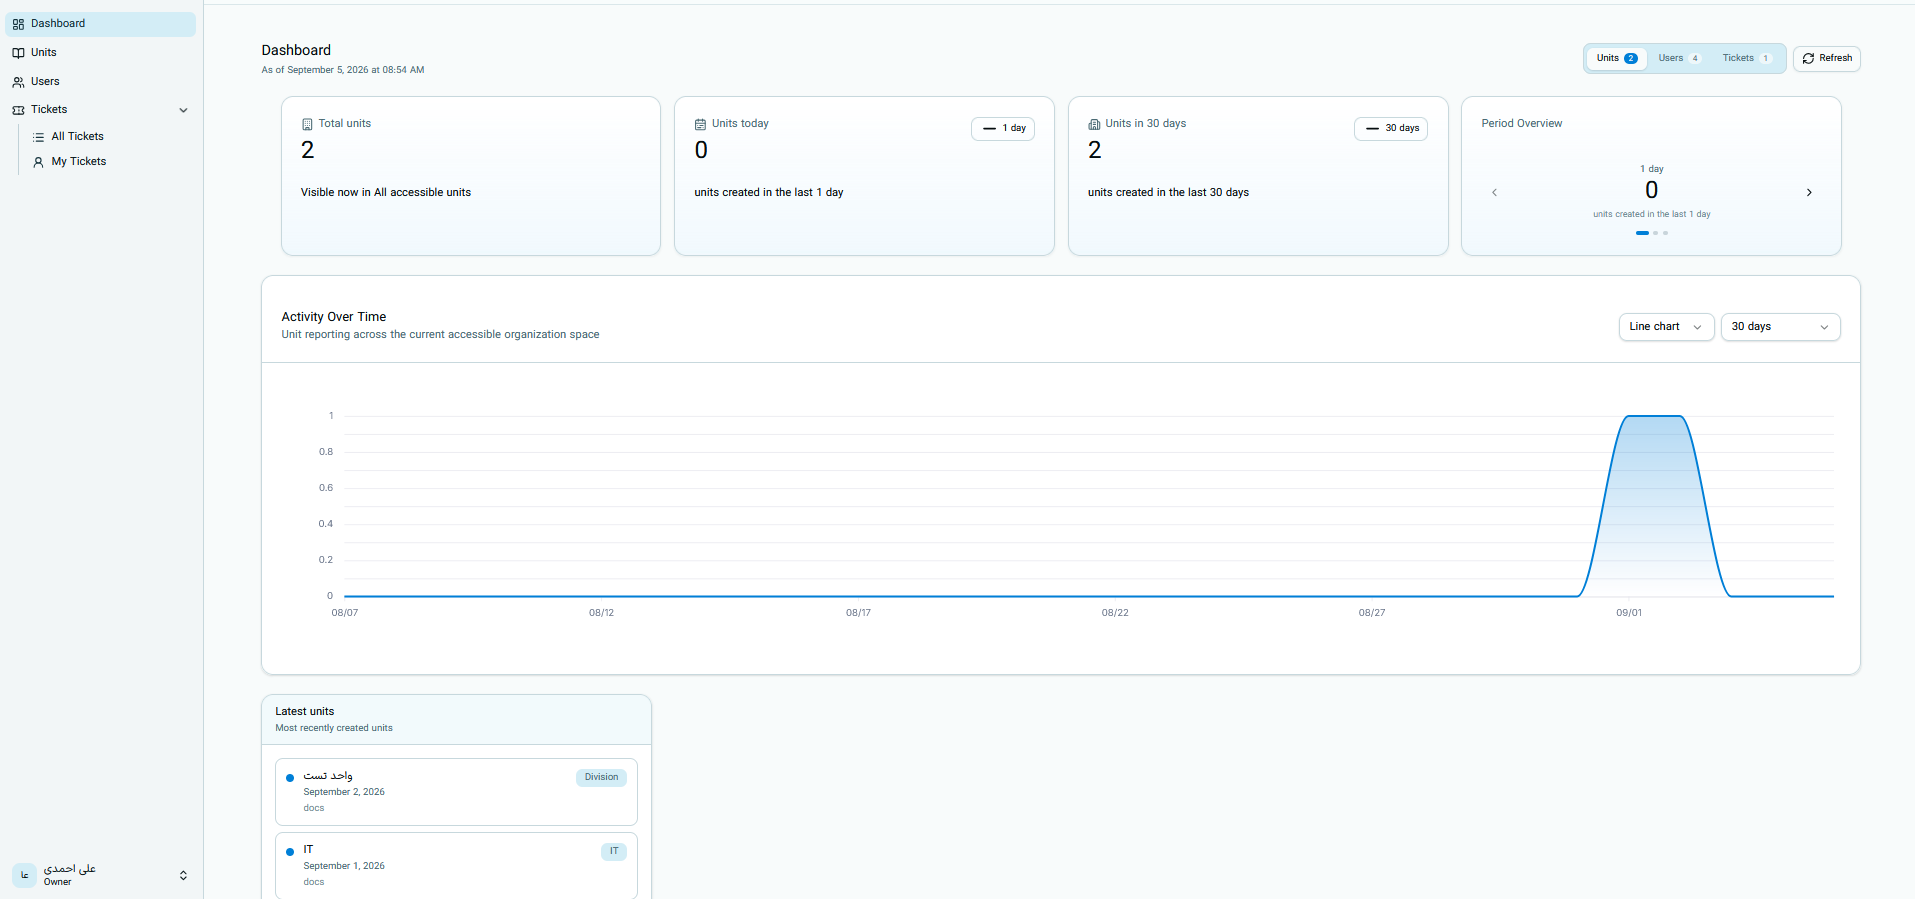Click the Refresh button
The image size is (1915, 899).
pos(1826,58)
